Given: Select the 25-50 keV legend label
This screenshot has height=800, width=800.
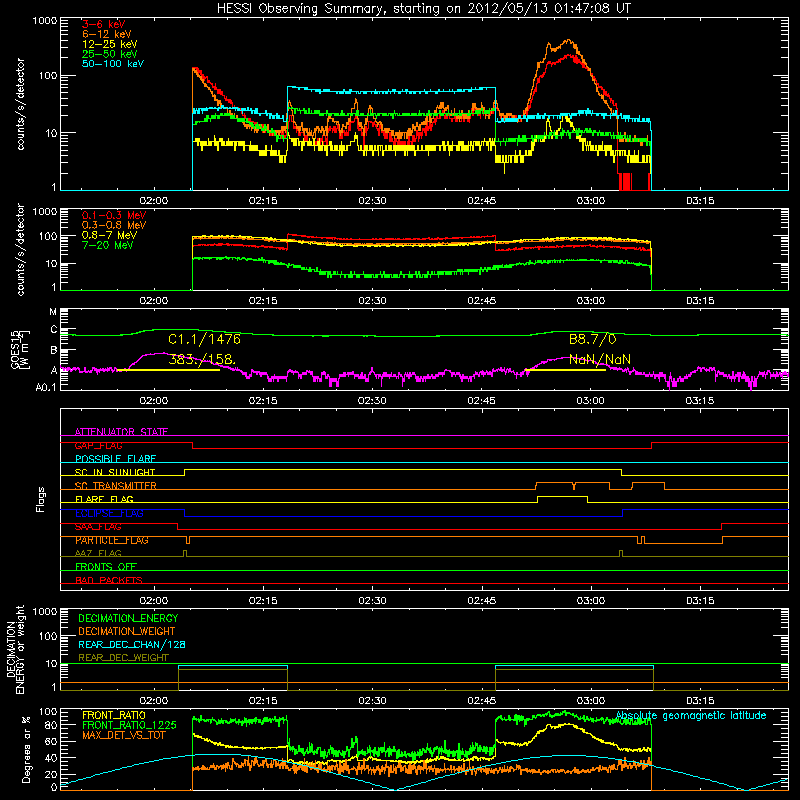Looking at the screenshot, I should [109, 54].
